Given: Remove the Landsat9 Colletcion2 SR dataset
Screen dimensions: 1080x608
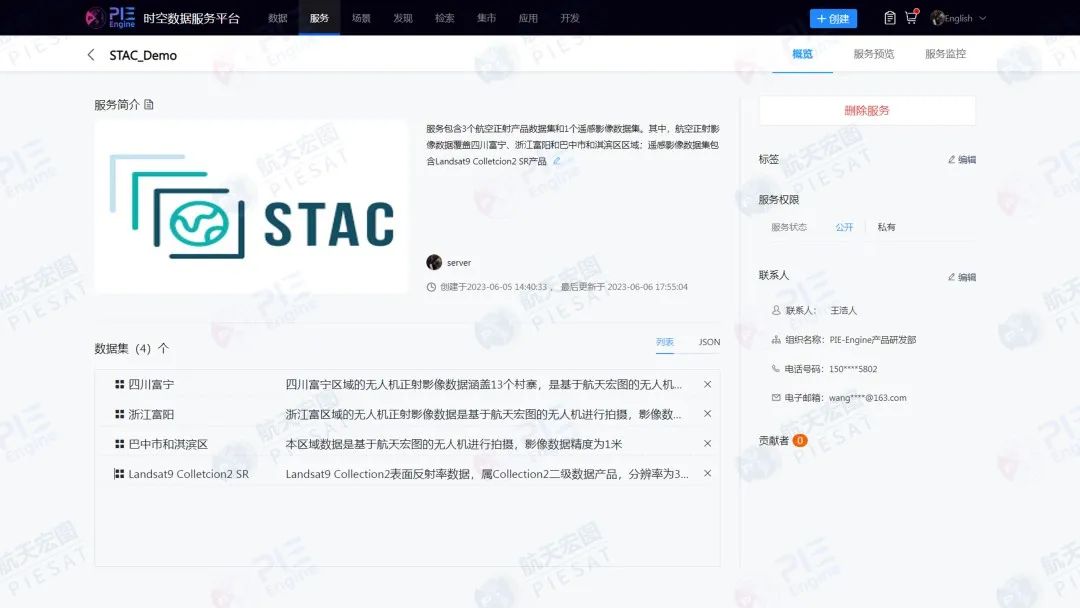Looking at the screenshot, I should pos(707,473).
